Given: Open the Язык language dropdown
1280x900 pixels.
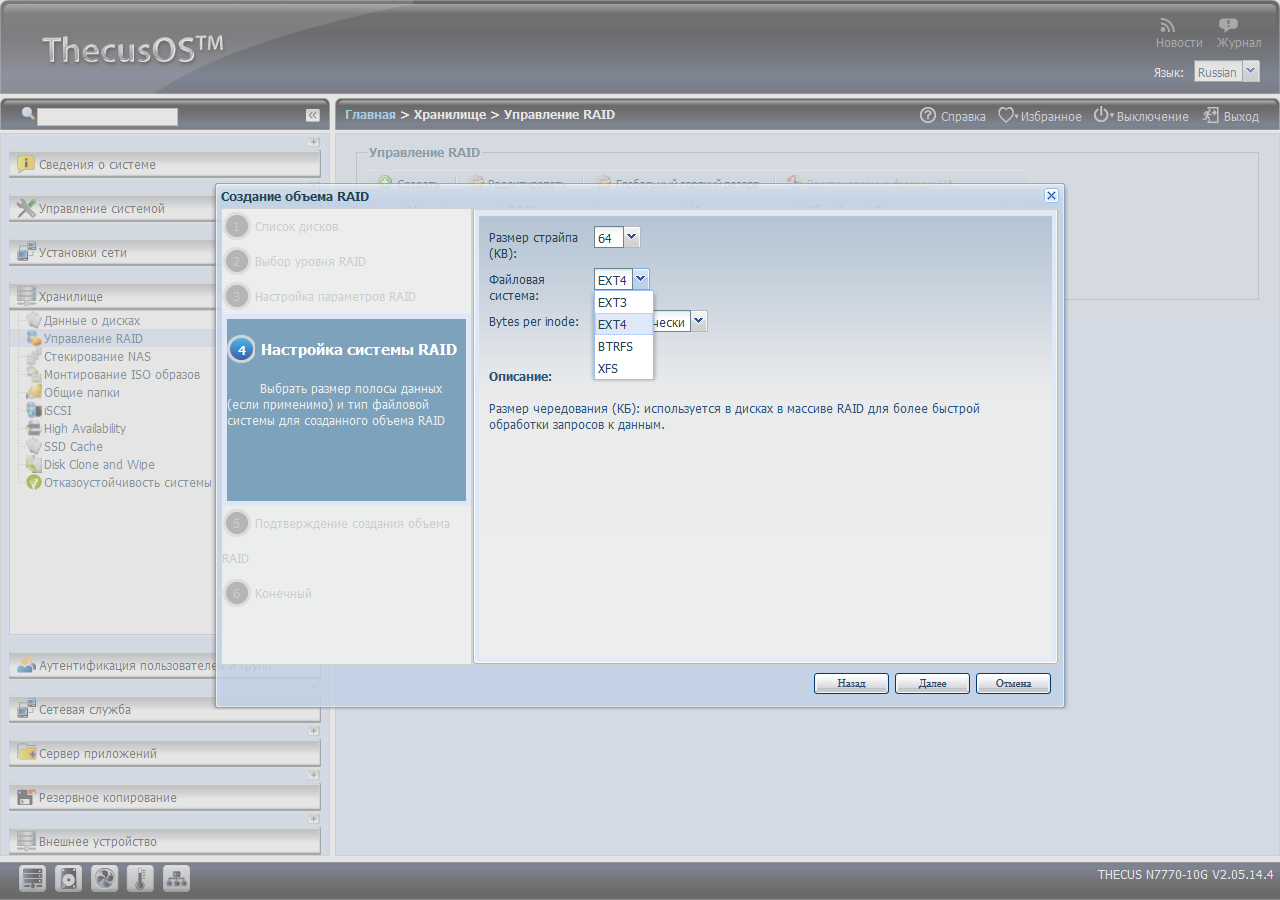Looking at the screenshot, I should coord(1251,72).
